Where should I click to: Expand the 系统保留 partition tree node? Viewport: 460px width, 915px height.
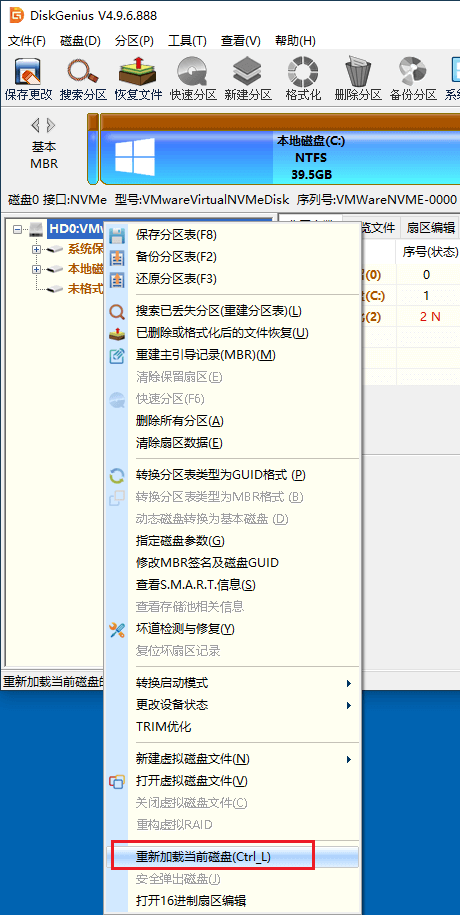[x=37, y=249]
